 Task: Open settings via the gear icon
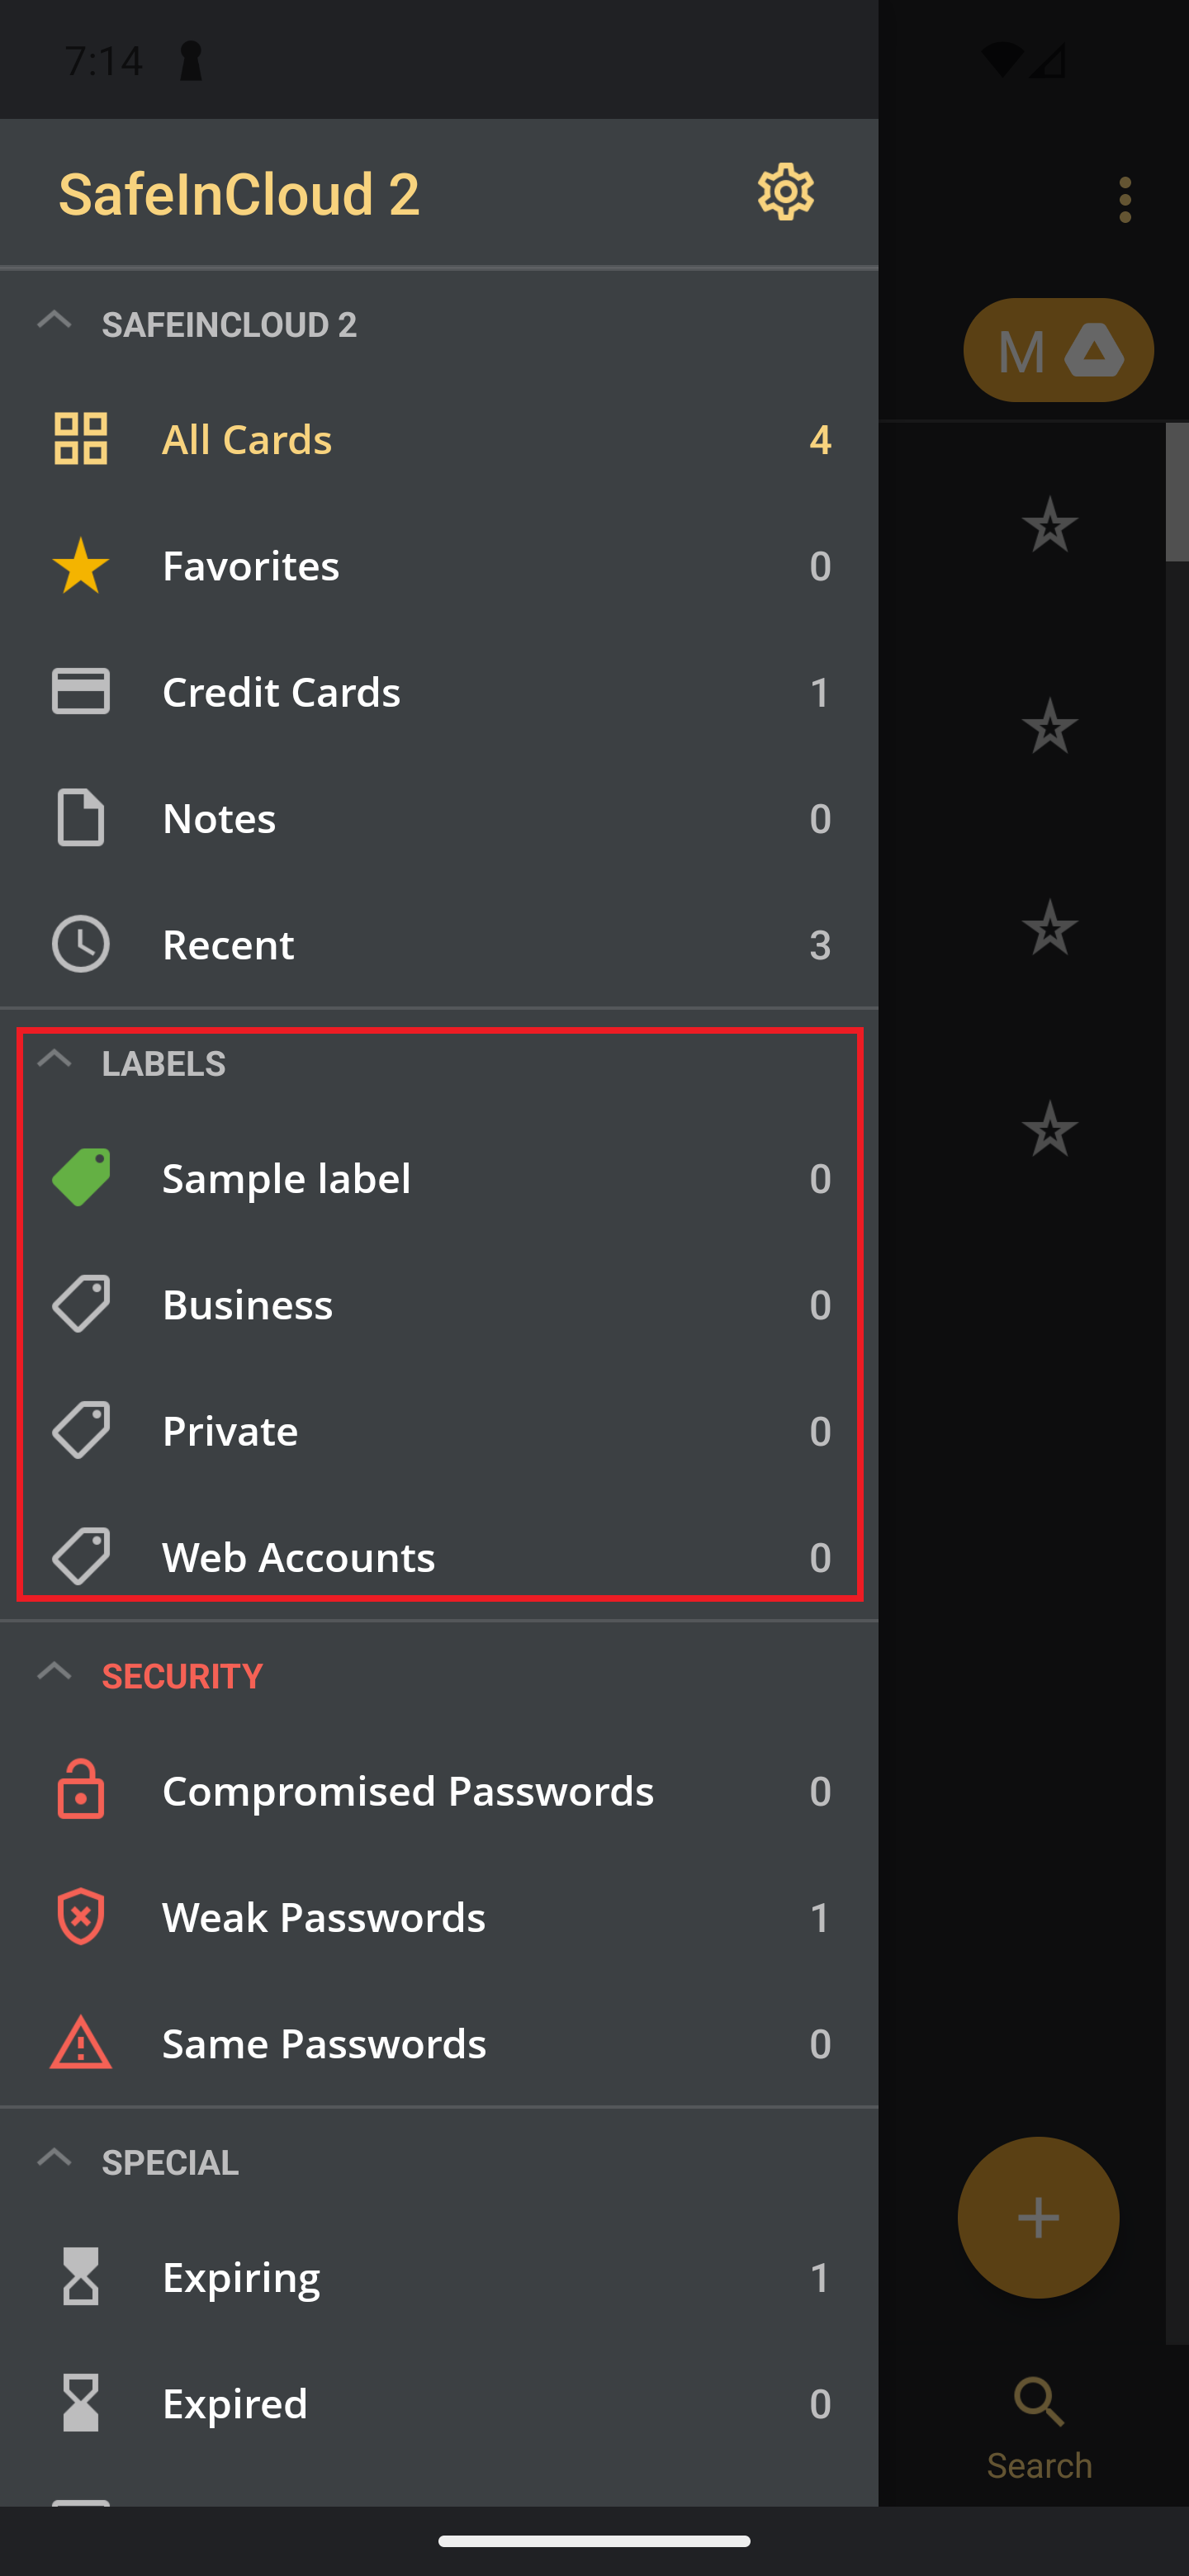pos(785,191)
